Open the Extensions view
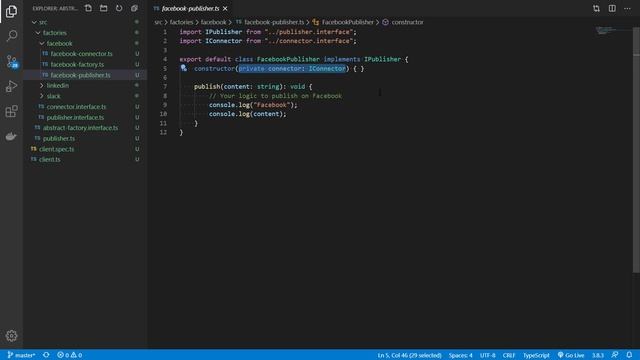The width and height of the screenshot is (640, 360). coord(11,111)
